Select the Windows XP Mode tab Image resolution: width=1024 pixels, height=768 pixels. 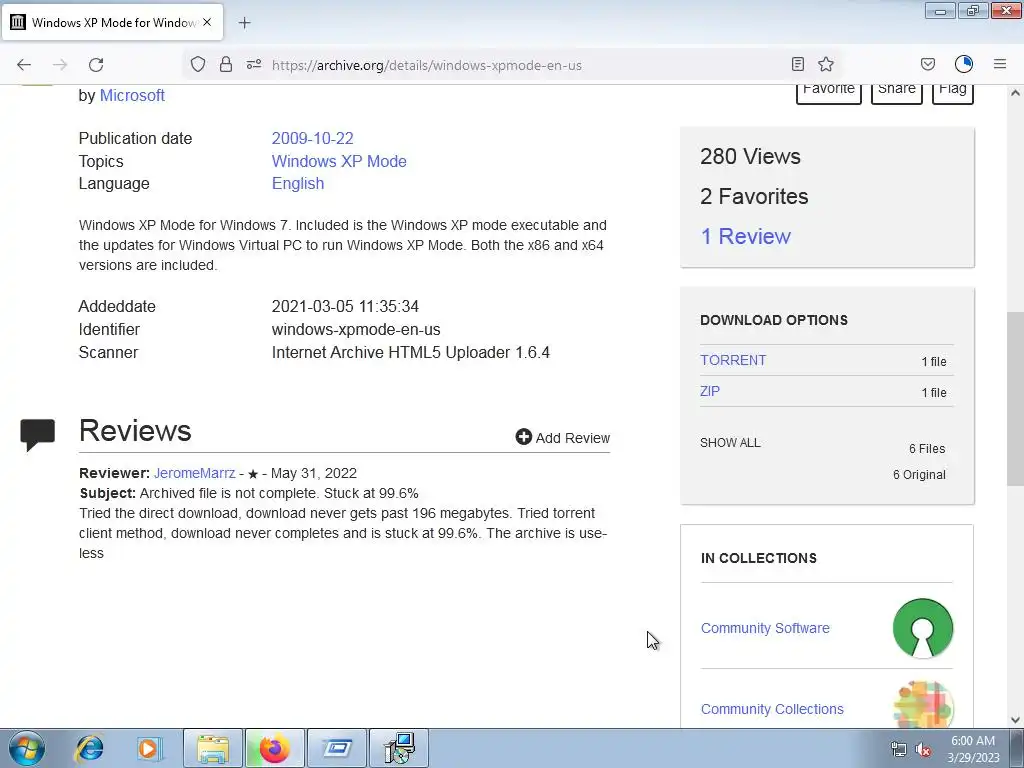click(x=113, y=22)
